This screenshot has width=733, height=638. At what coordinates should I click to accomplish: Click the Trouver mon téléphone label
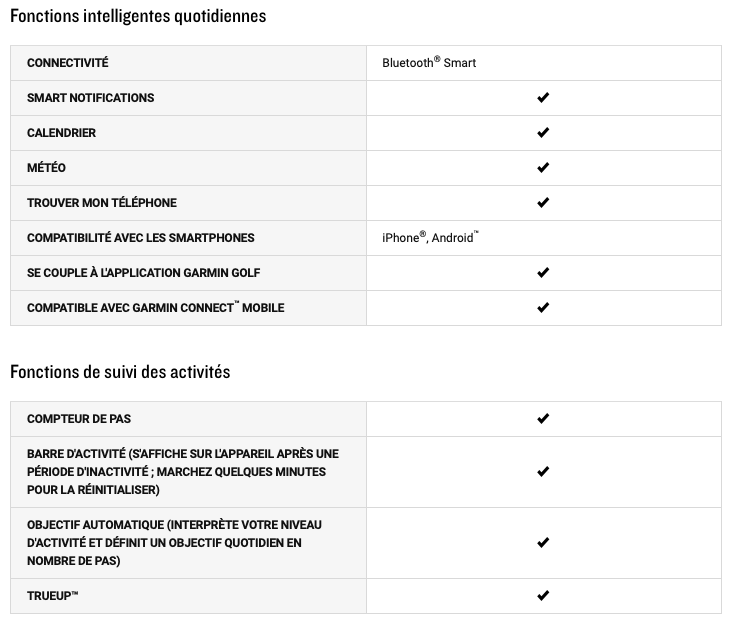(101, 203)
